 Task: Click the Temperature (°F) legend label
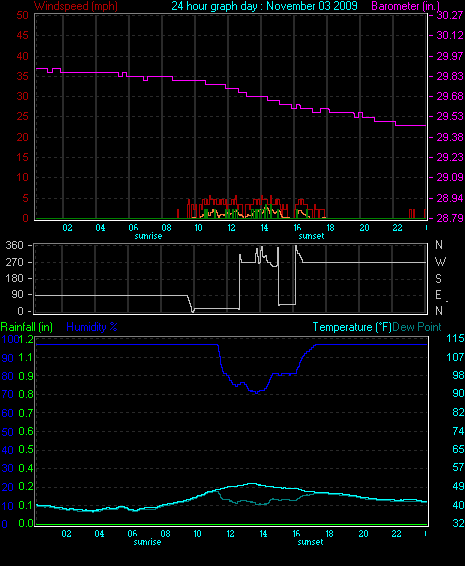pyautogui.click(x=352, y=327)
